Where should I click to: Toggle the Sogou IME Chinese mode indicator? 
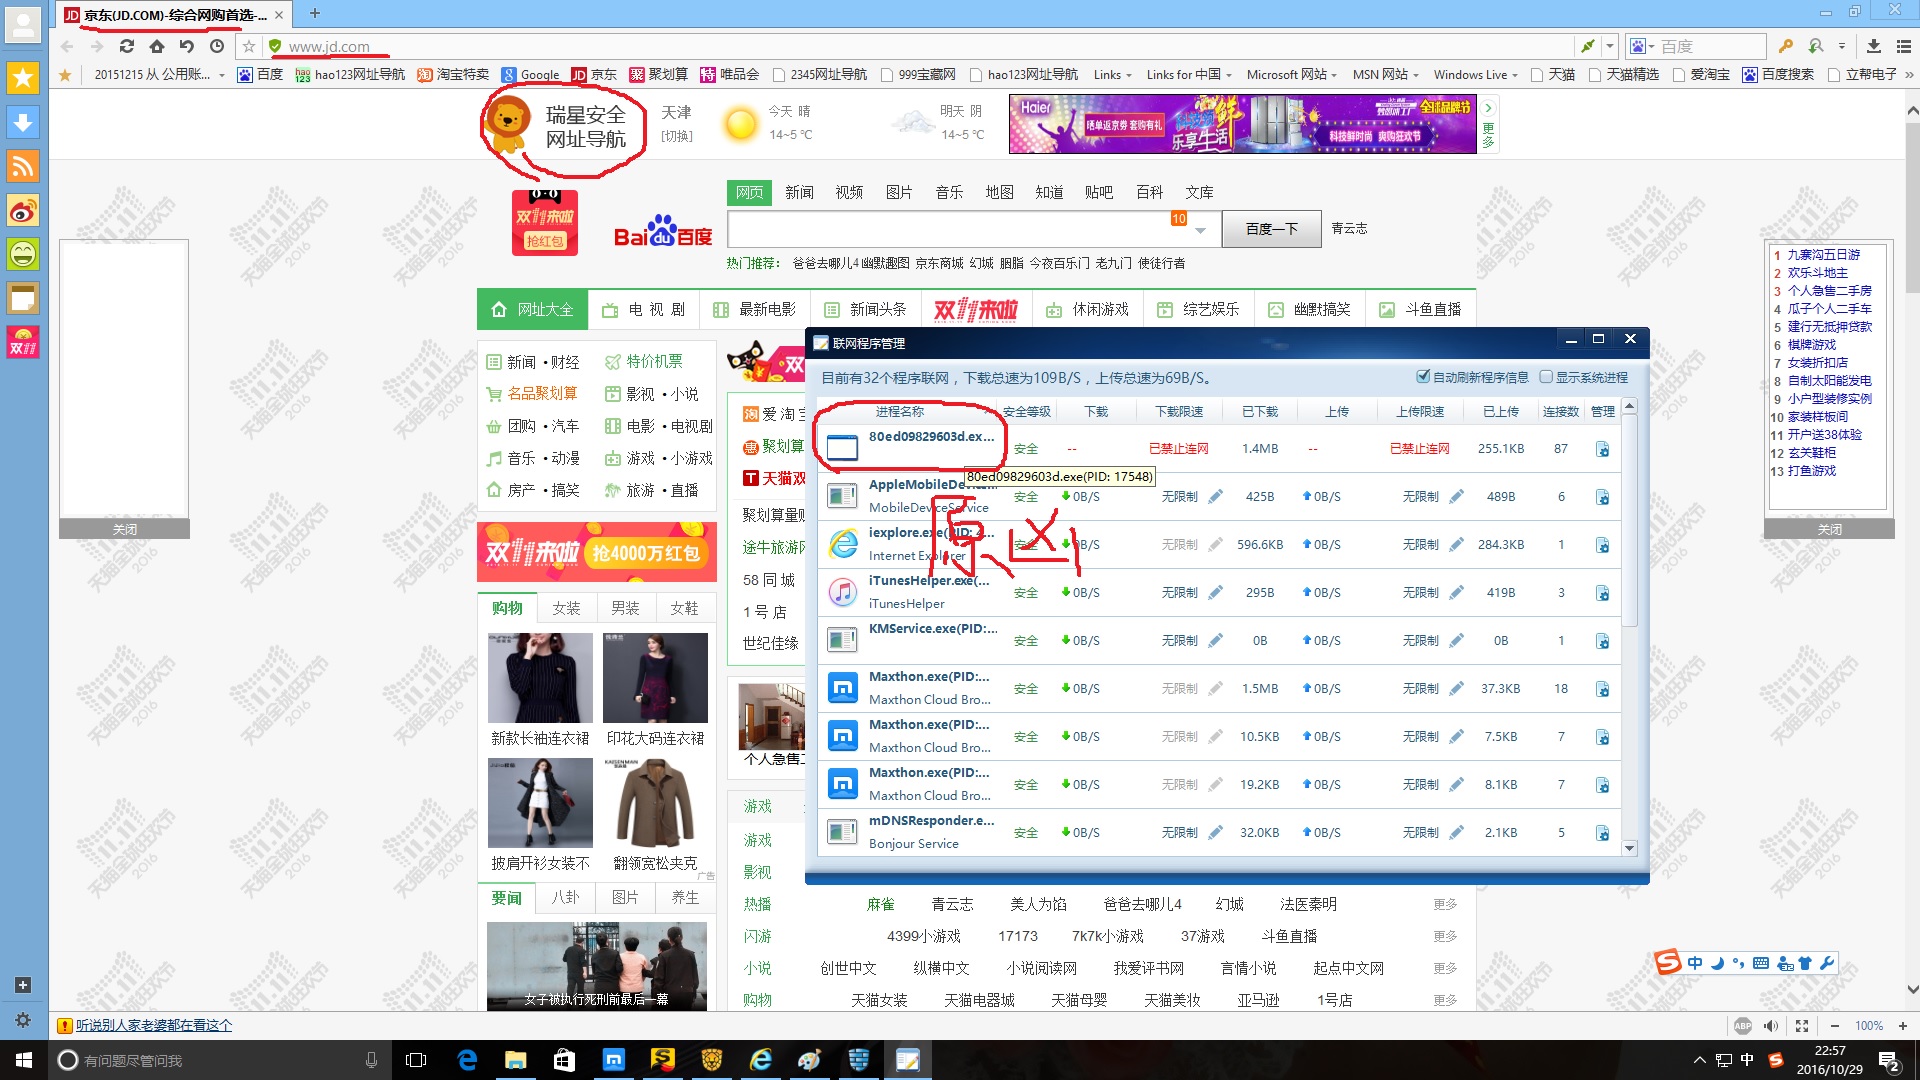coord(1695,963)
